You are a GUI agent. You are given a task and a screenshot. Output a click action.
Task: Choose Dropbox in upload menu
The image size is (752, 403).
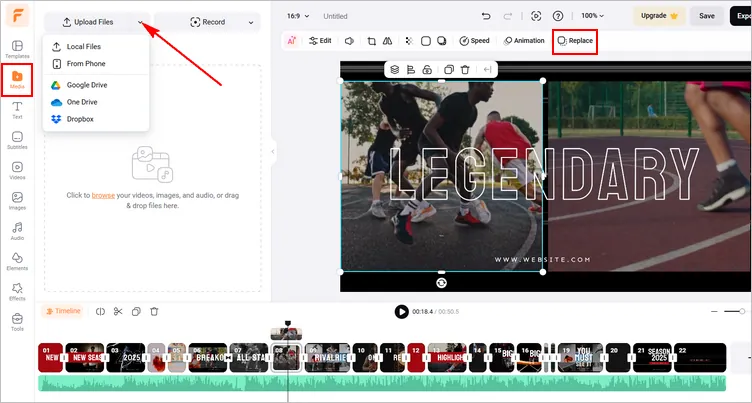click(x=96, y=119)
